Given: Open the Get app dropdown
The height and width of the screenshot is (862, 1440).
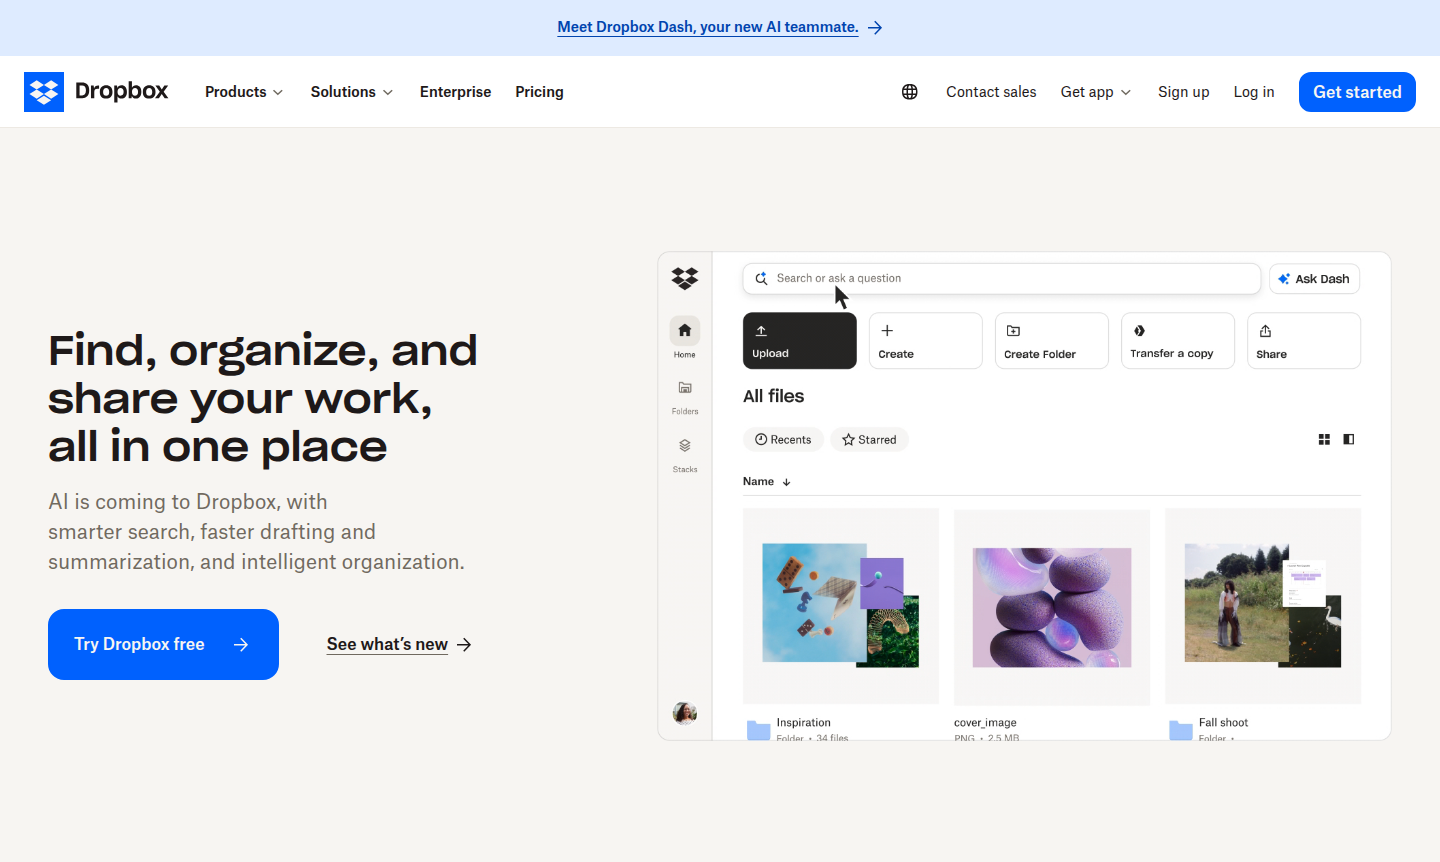Looking at the screenshot, I should (1095, 91).
